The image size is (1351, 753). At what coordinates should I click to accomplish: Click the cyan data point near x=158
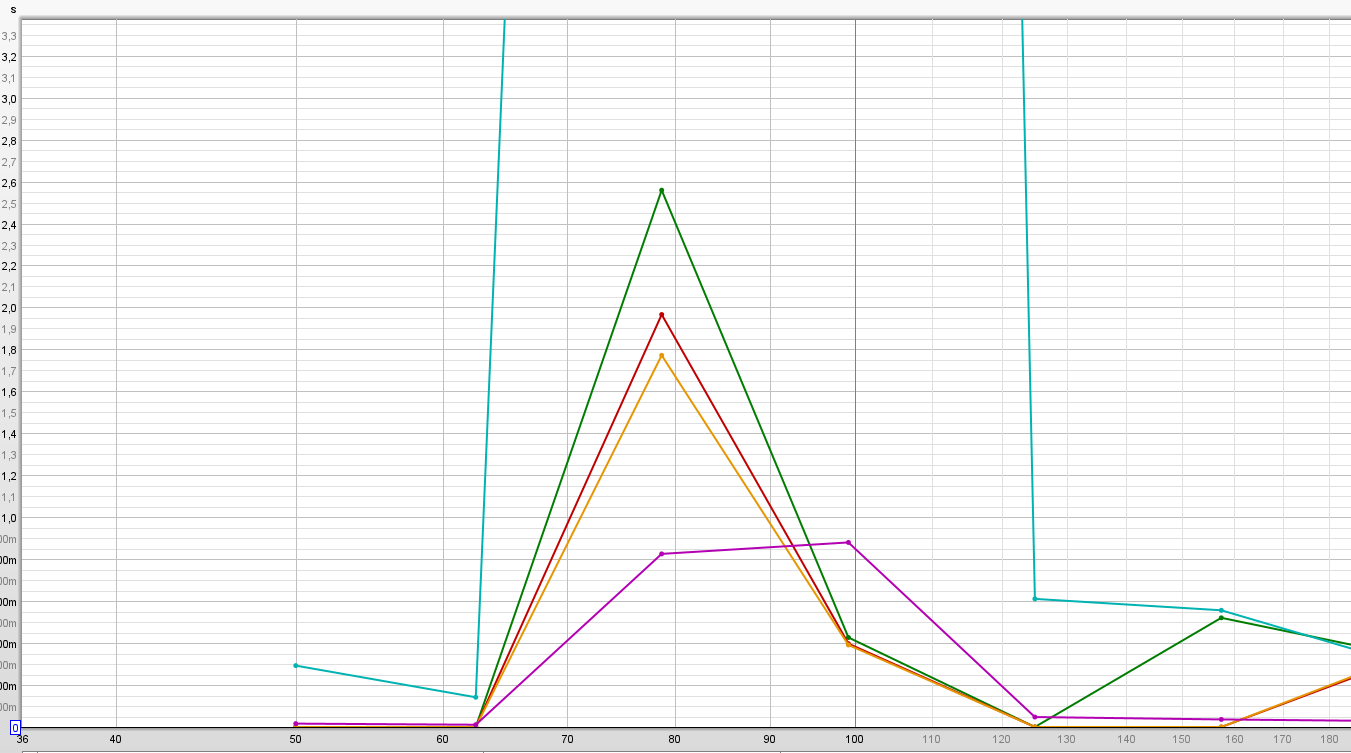point(1221,610)
